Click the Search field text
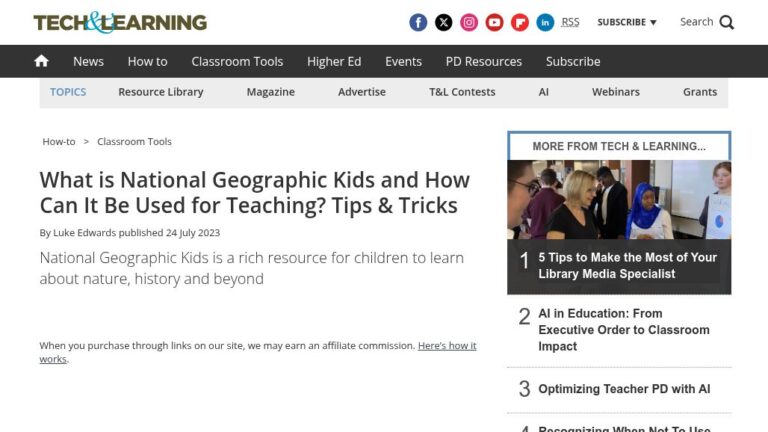Image resolution: width=768 pixels, height=432 pixels. click(x=696, y=22)
